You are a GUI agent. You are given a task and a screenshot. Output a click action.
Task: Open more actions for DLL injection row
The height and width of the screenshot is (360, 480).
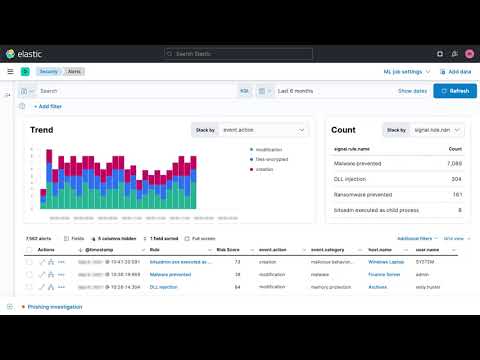tap(61, 287)
